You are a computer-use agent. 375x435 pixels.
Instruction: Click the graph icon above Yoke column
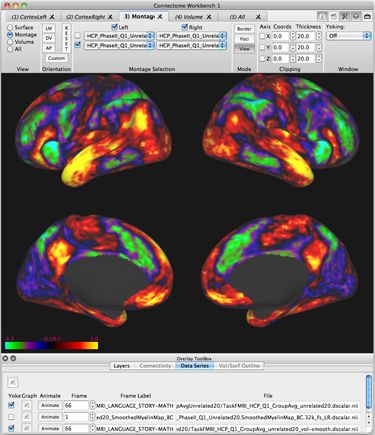click(x=12, y=382)
